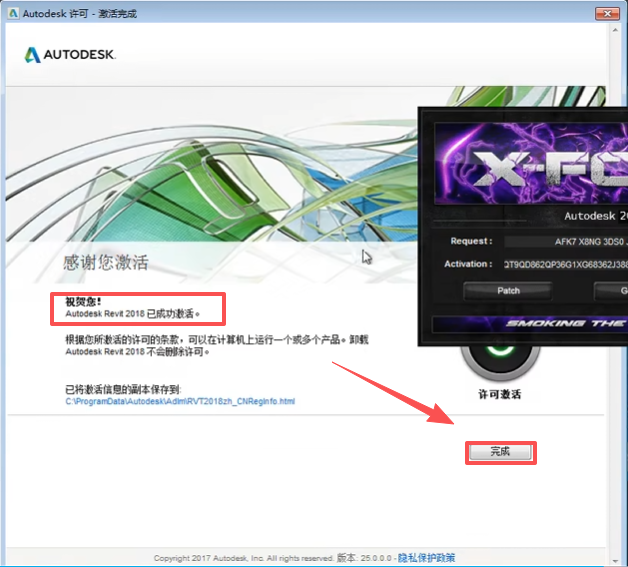Image resolution: width=628 pixels, height=567 pixels.
Task: Click the 'SMOKING THE' banner text in X-Force
Action: pyautogui.click(x=566, y=324)
